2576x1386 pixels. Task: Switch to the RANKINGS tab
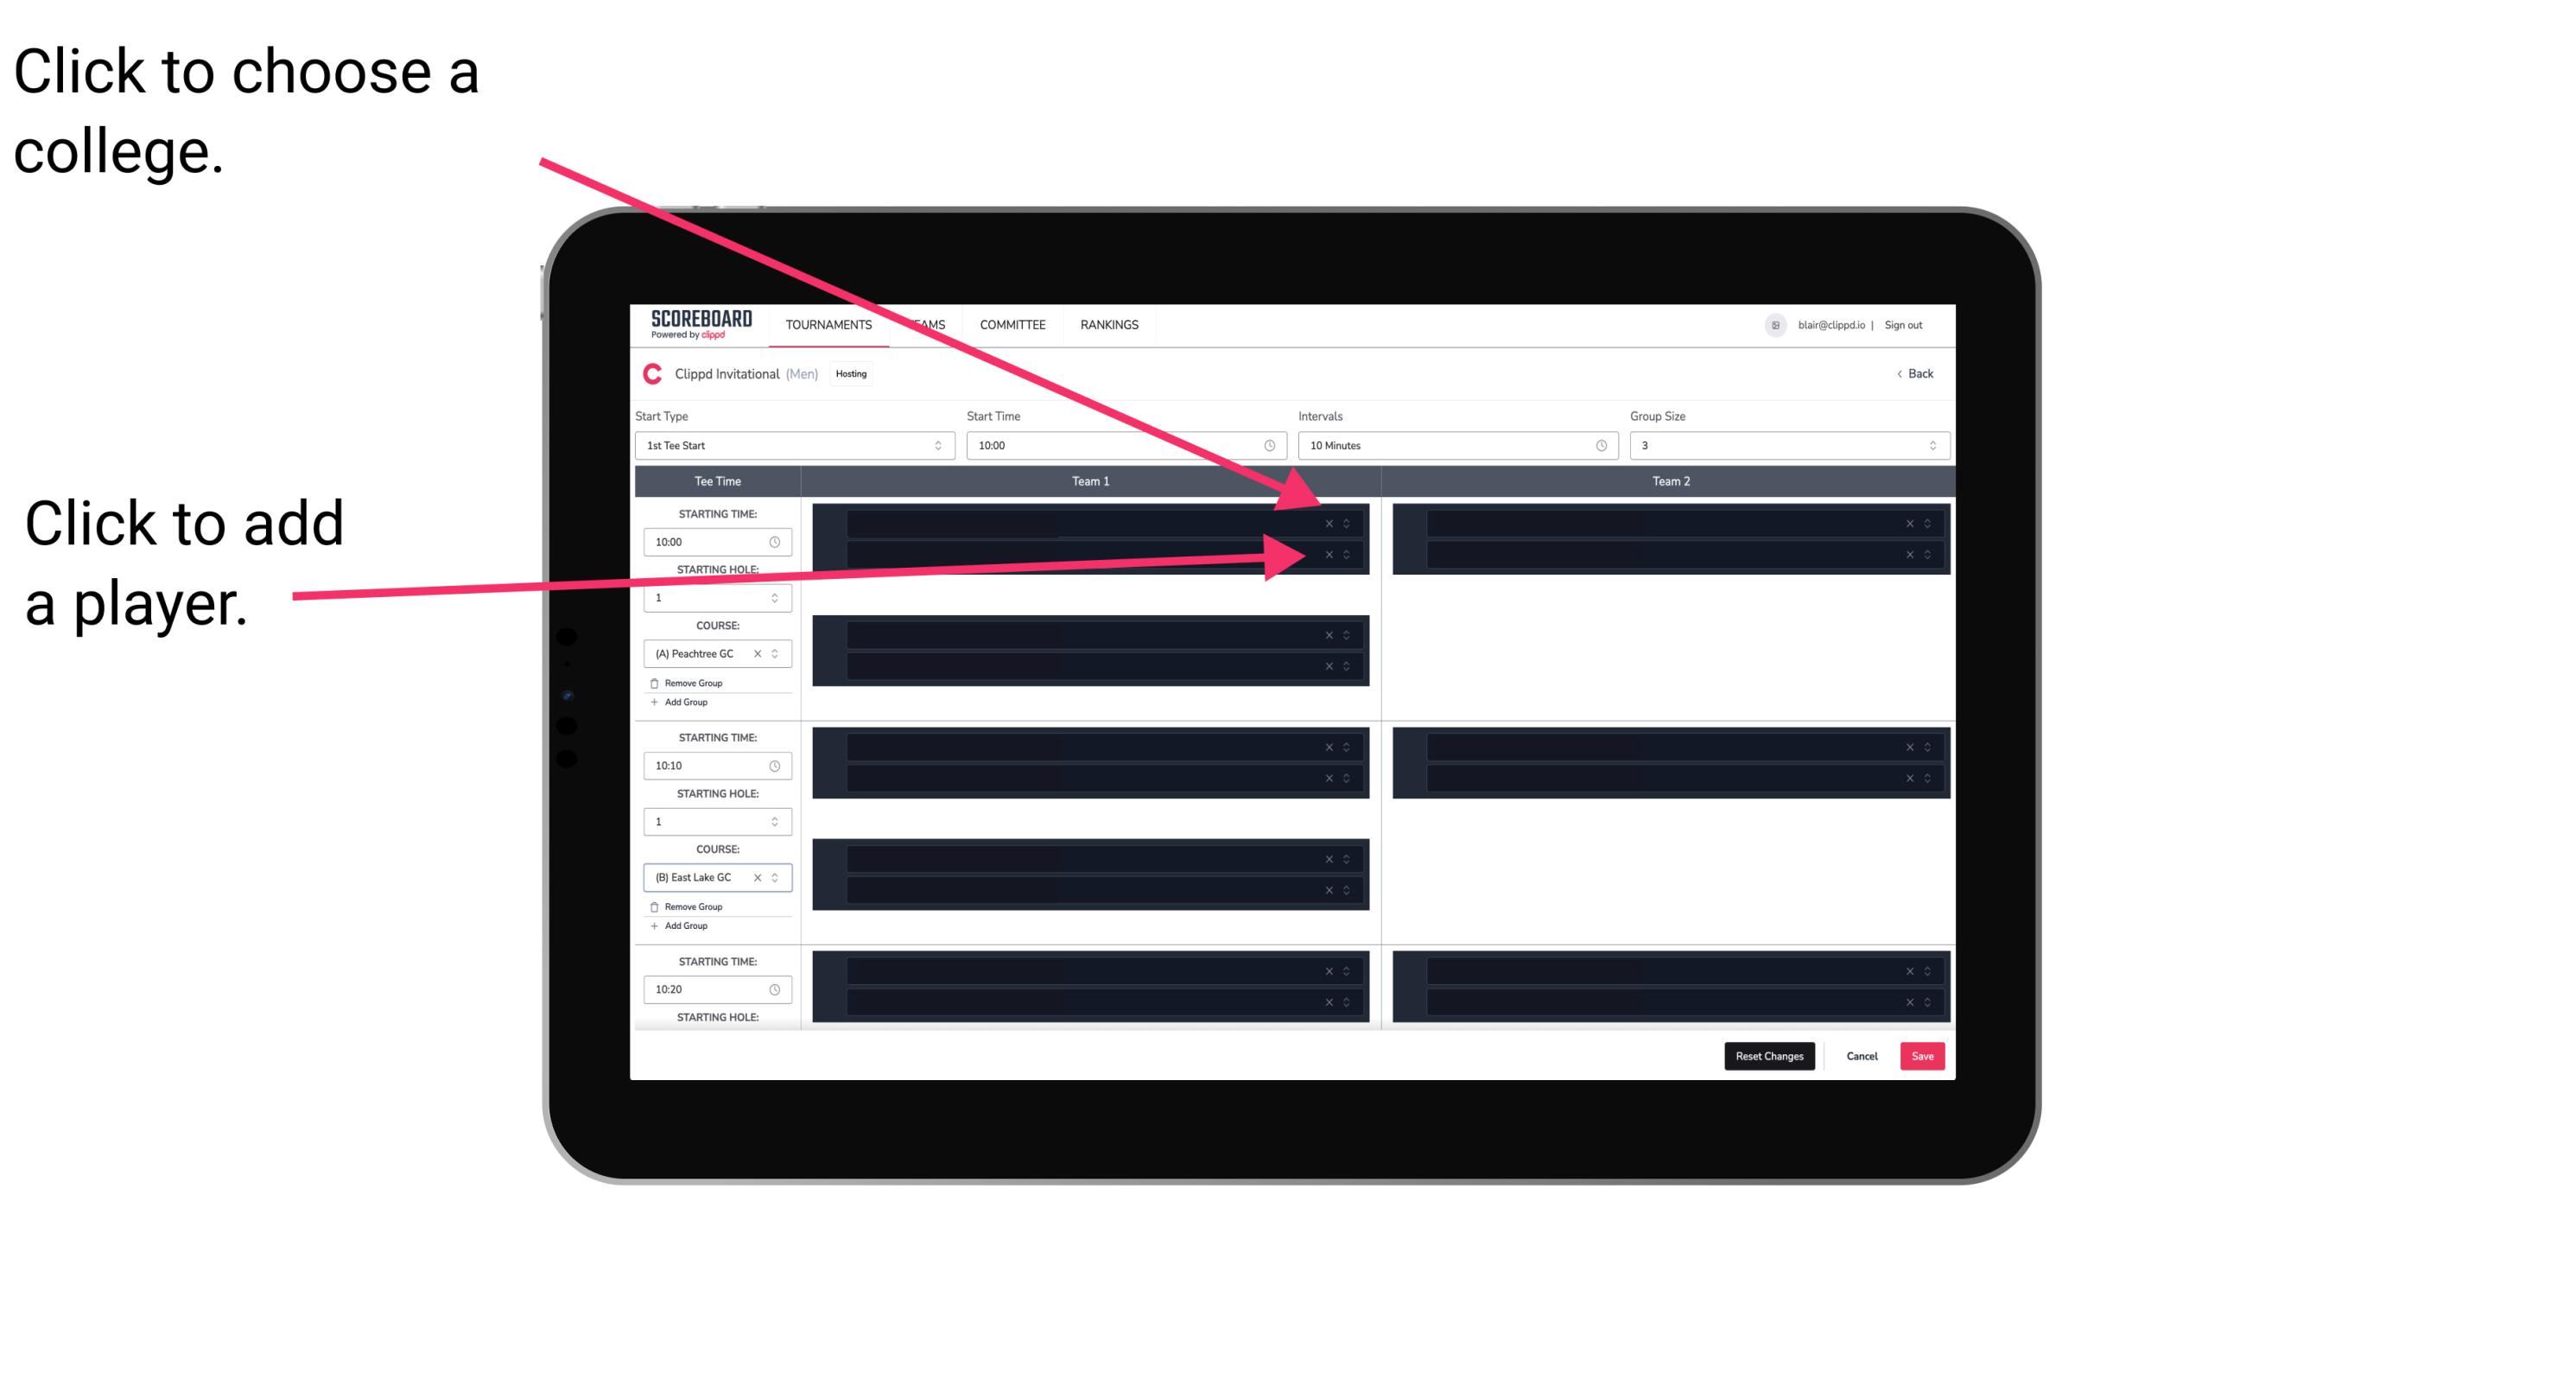tap(1109, 326)
